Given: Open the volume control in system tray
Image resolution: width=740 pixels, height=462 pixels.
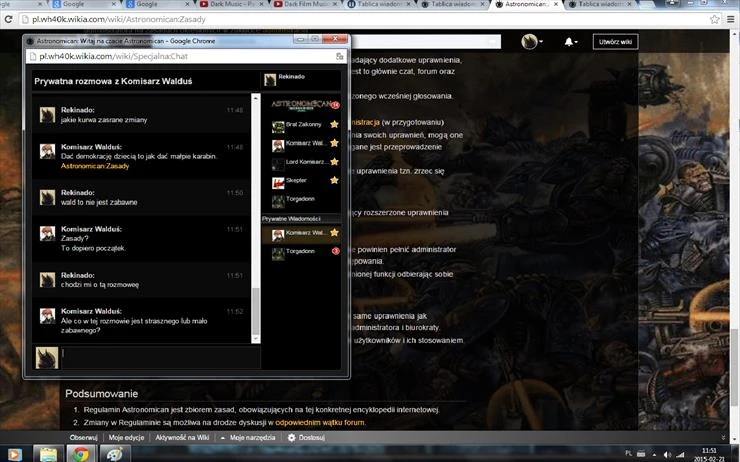Looking at the screenshot, I should tap(667, 454).
